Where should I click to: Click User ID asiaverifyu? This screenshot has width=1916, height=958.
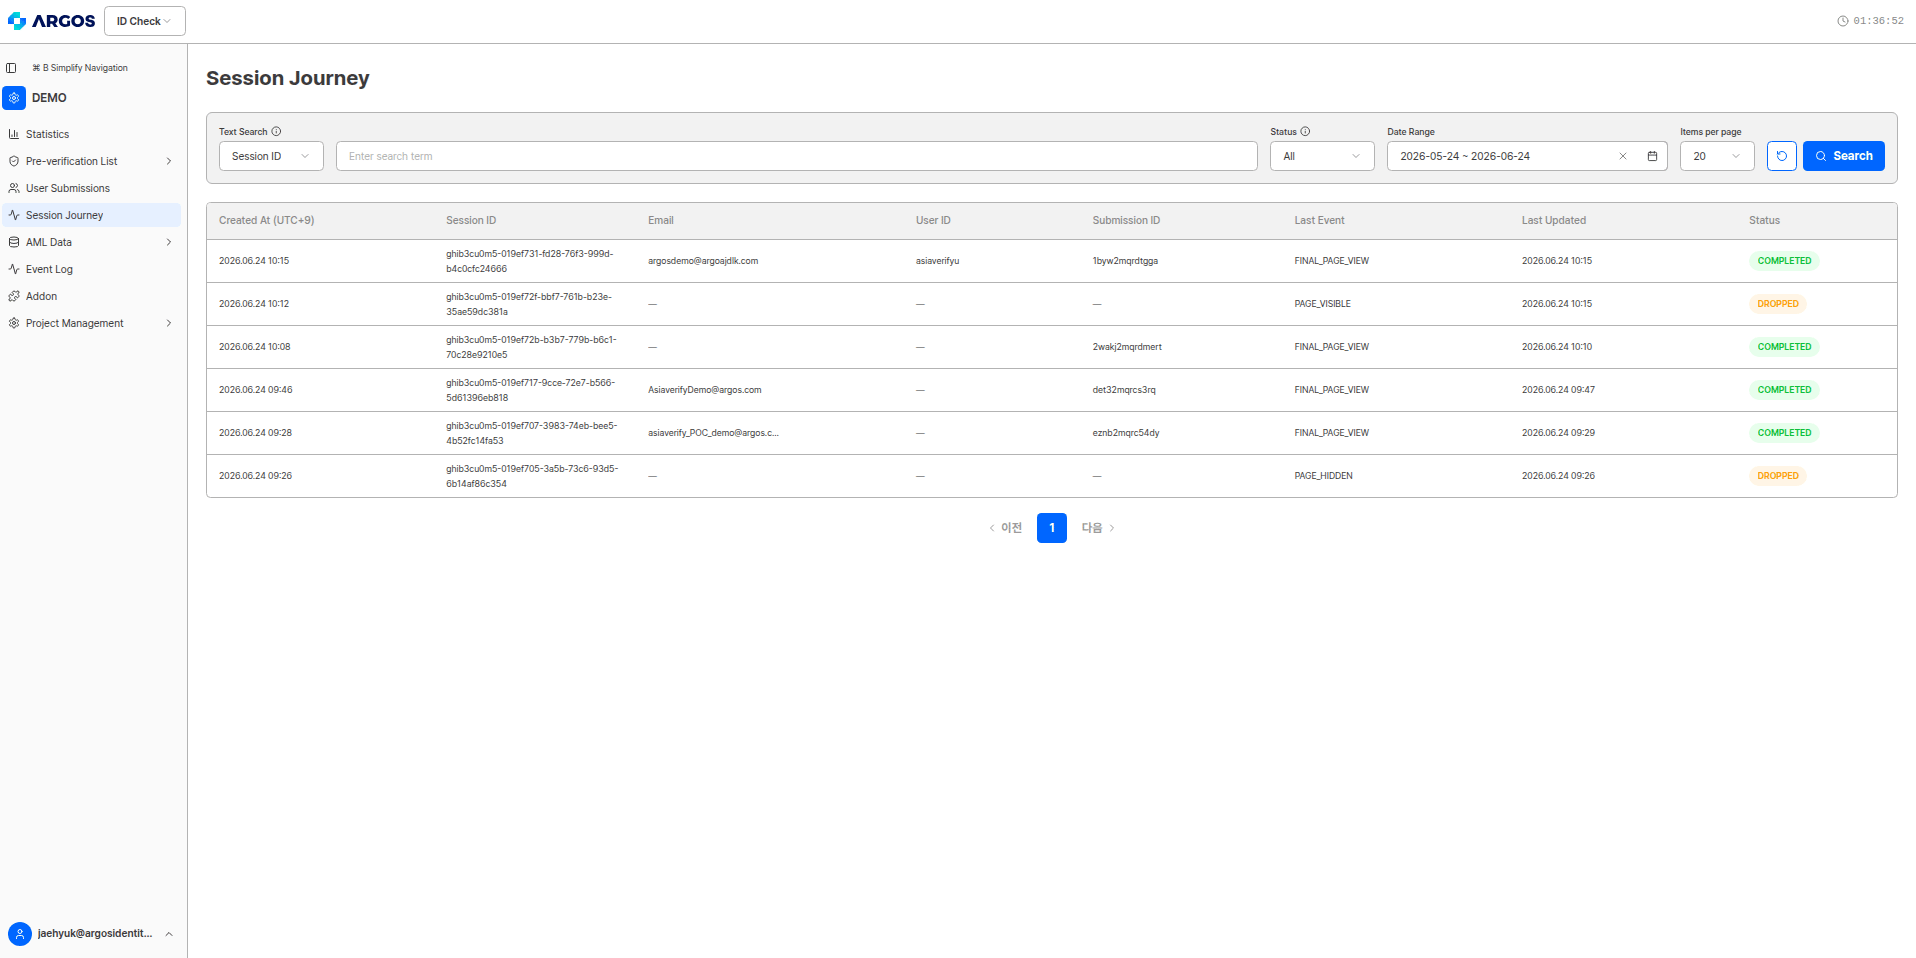click(x=937, y=261)
